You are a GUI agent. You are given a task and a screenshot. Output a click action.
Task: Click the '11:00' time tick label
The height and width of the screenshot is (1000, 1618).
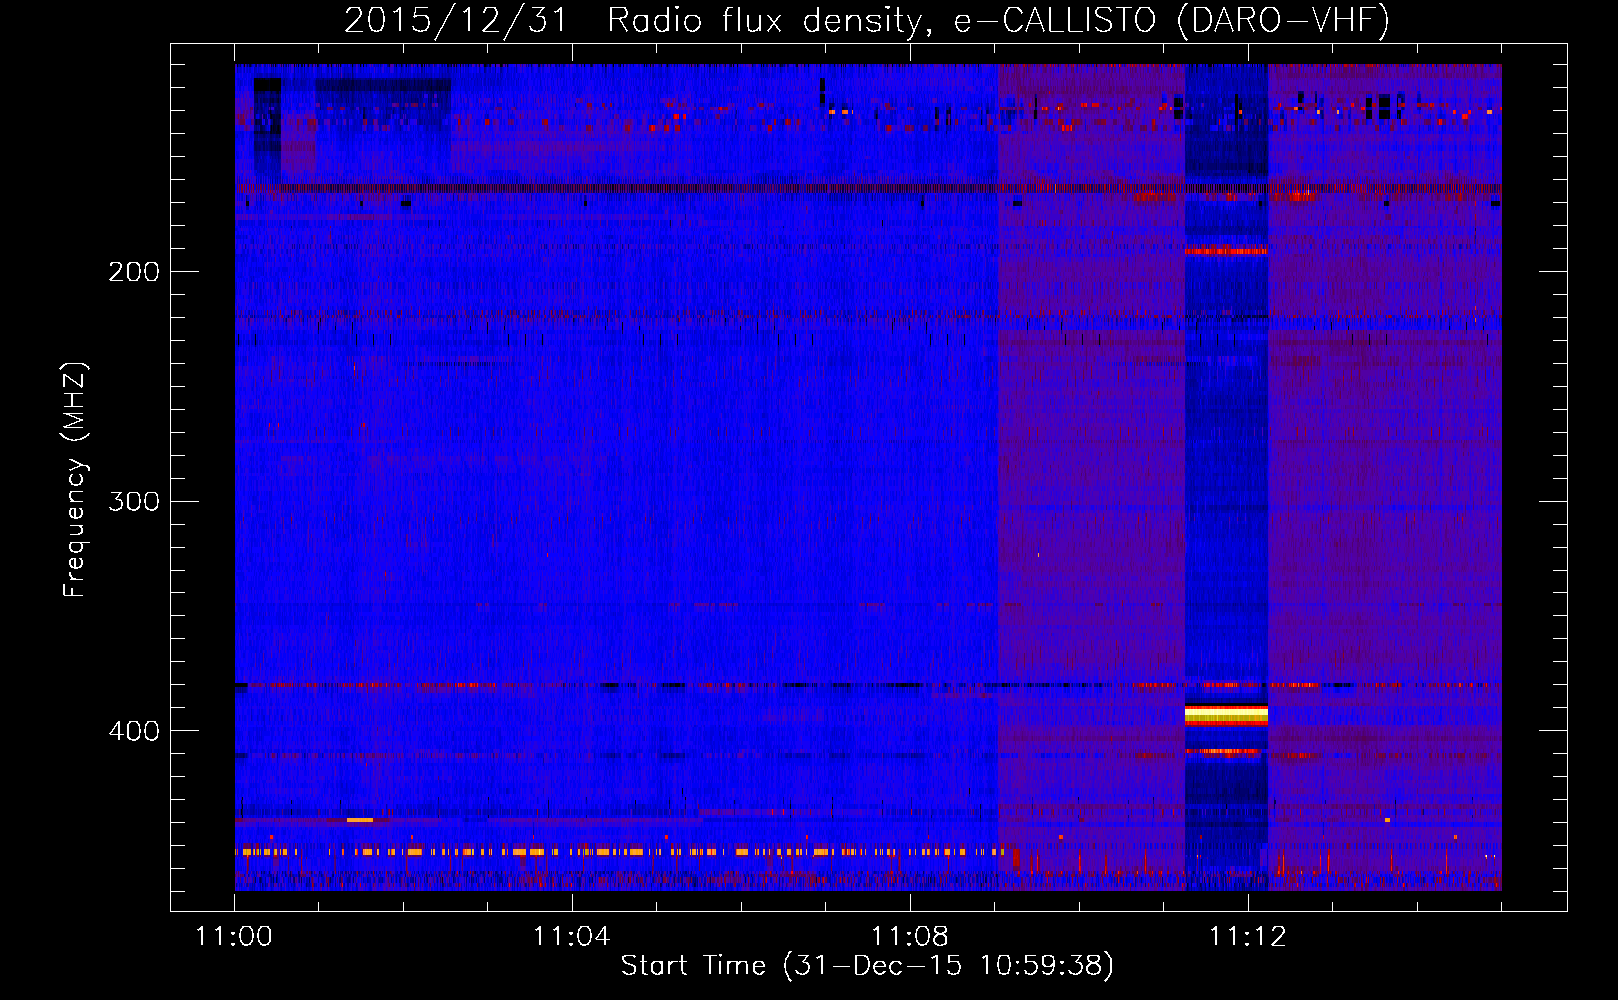point(234,936)
